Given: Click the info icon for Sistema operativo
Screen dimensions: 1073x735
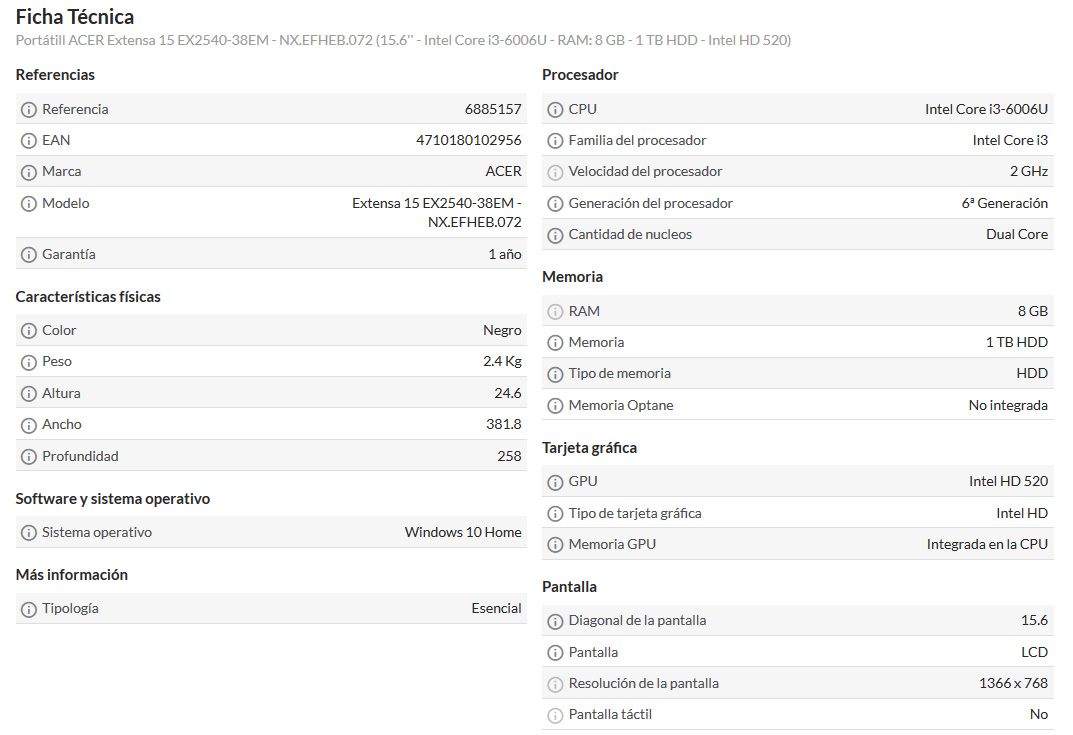Looking at the screenshot, I should click(x=29, y=533).
